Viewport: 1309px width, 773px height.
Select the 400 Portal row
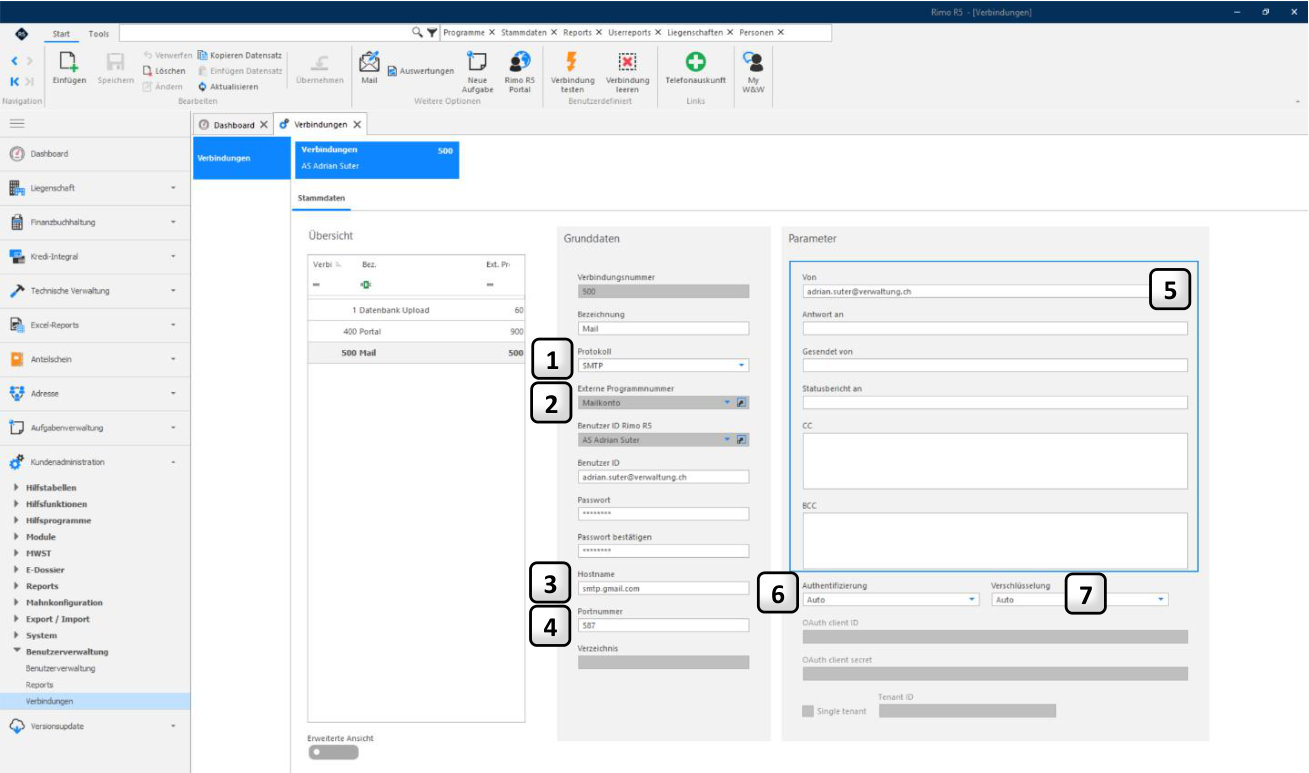[416, 331]
